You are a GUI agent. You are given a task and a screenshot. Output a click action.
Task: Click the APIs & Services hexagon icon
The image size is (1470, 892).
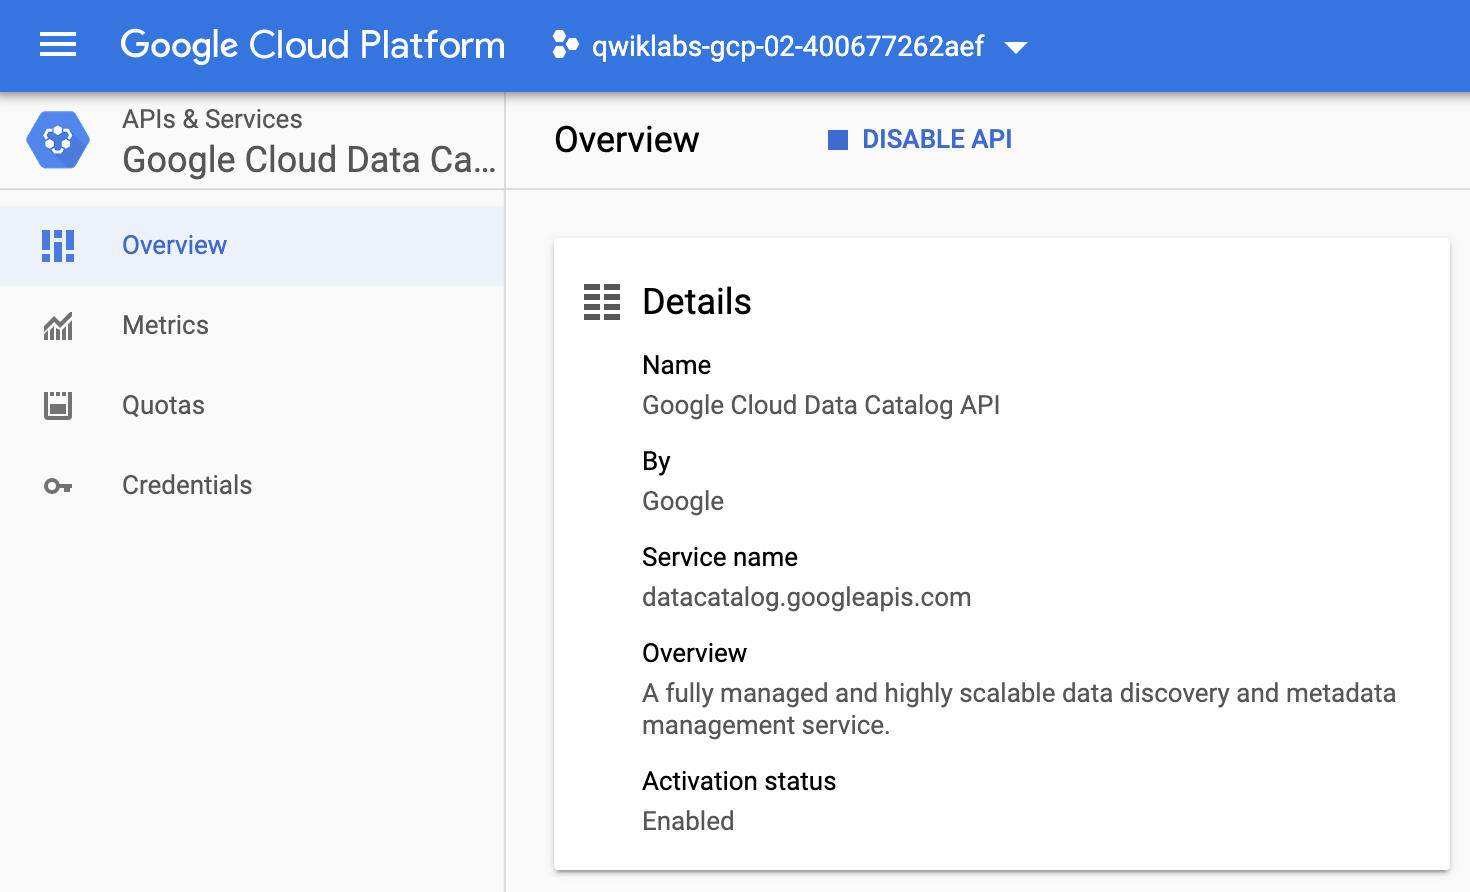[x=58, y=140]
